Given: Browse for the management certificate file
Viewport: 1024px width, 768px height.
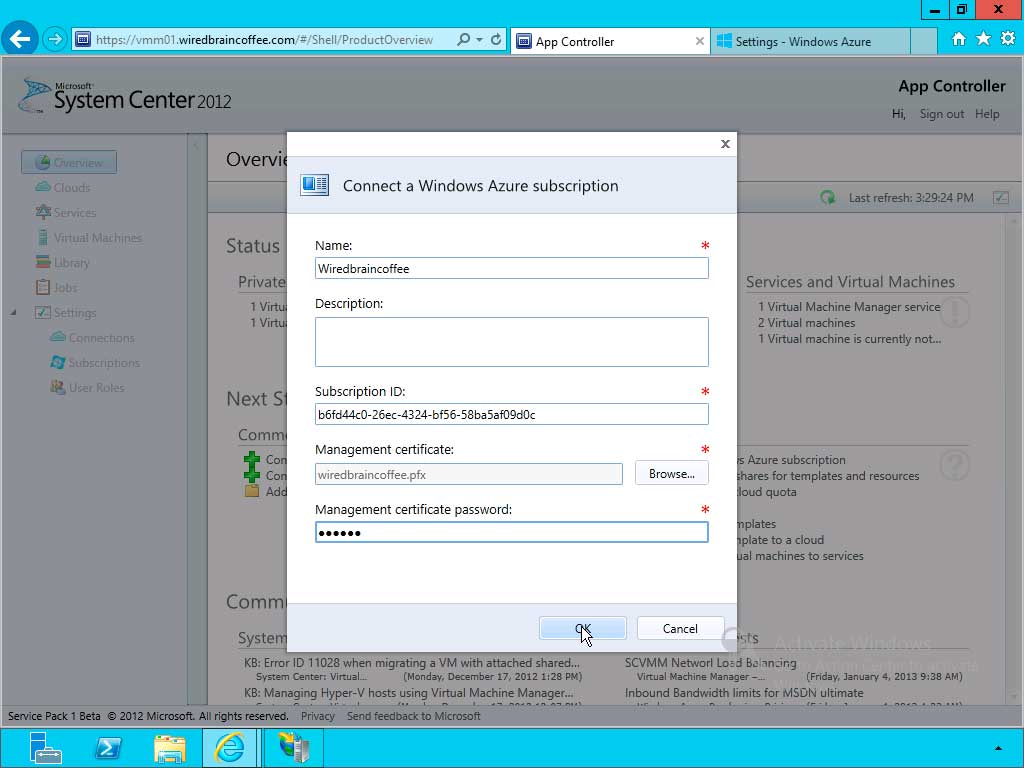Looking at the screenshot, I should [x=671, y=473].
